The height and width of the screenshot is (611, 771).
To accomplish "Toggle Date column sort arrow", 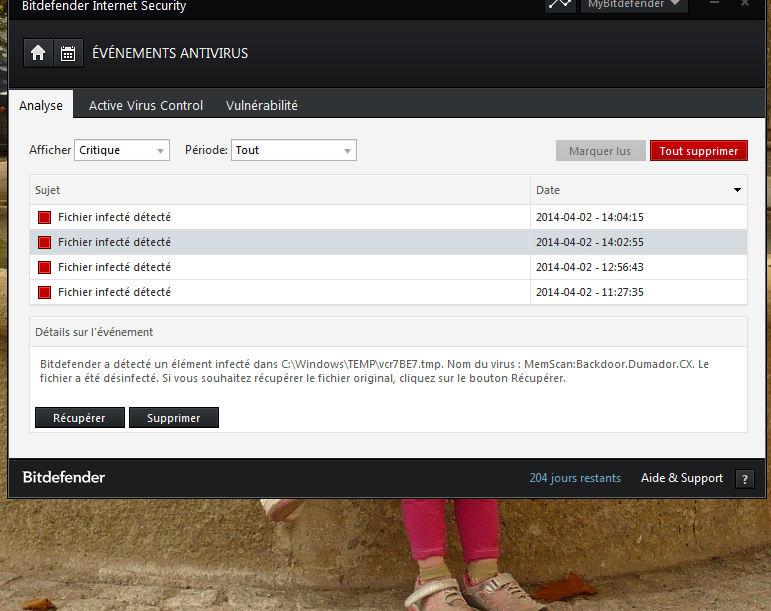I will pos(737,190).
